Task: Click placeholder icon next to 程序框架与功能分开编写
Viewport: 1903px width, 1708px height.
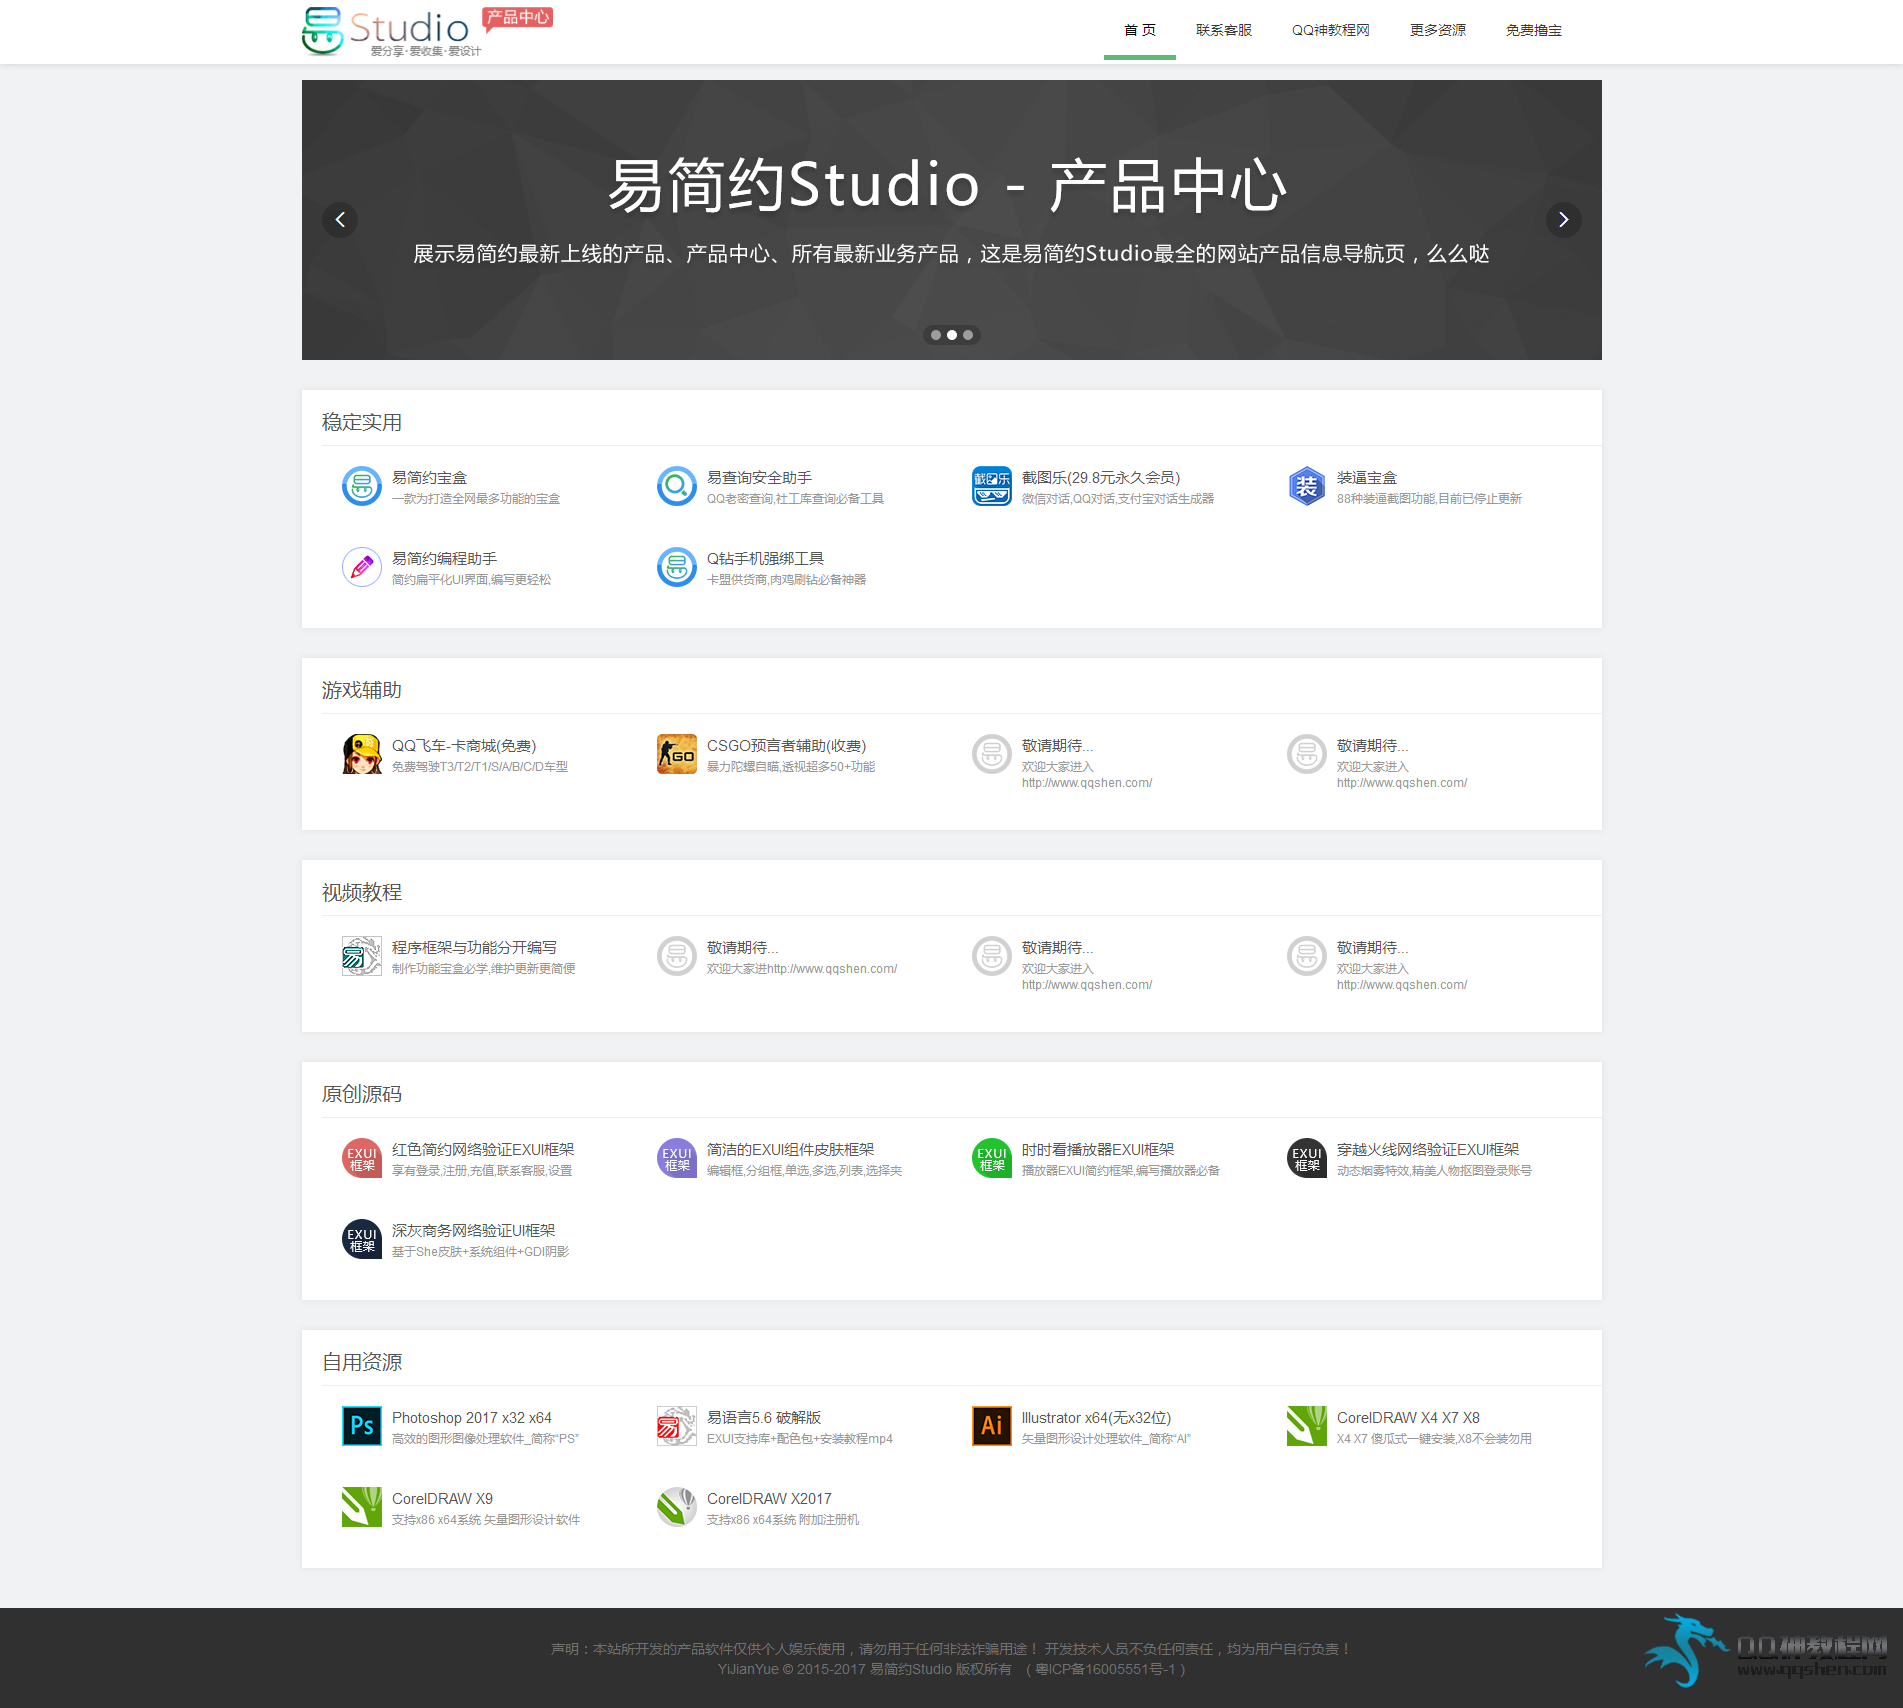Action: pos(677,957)
